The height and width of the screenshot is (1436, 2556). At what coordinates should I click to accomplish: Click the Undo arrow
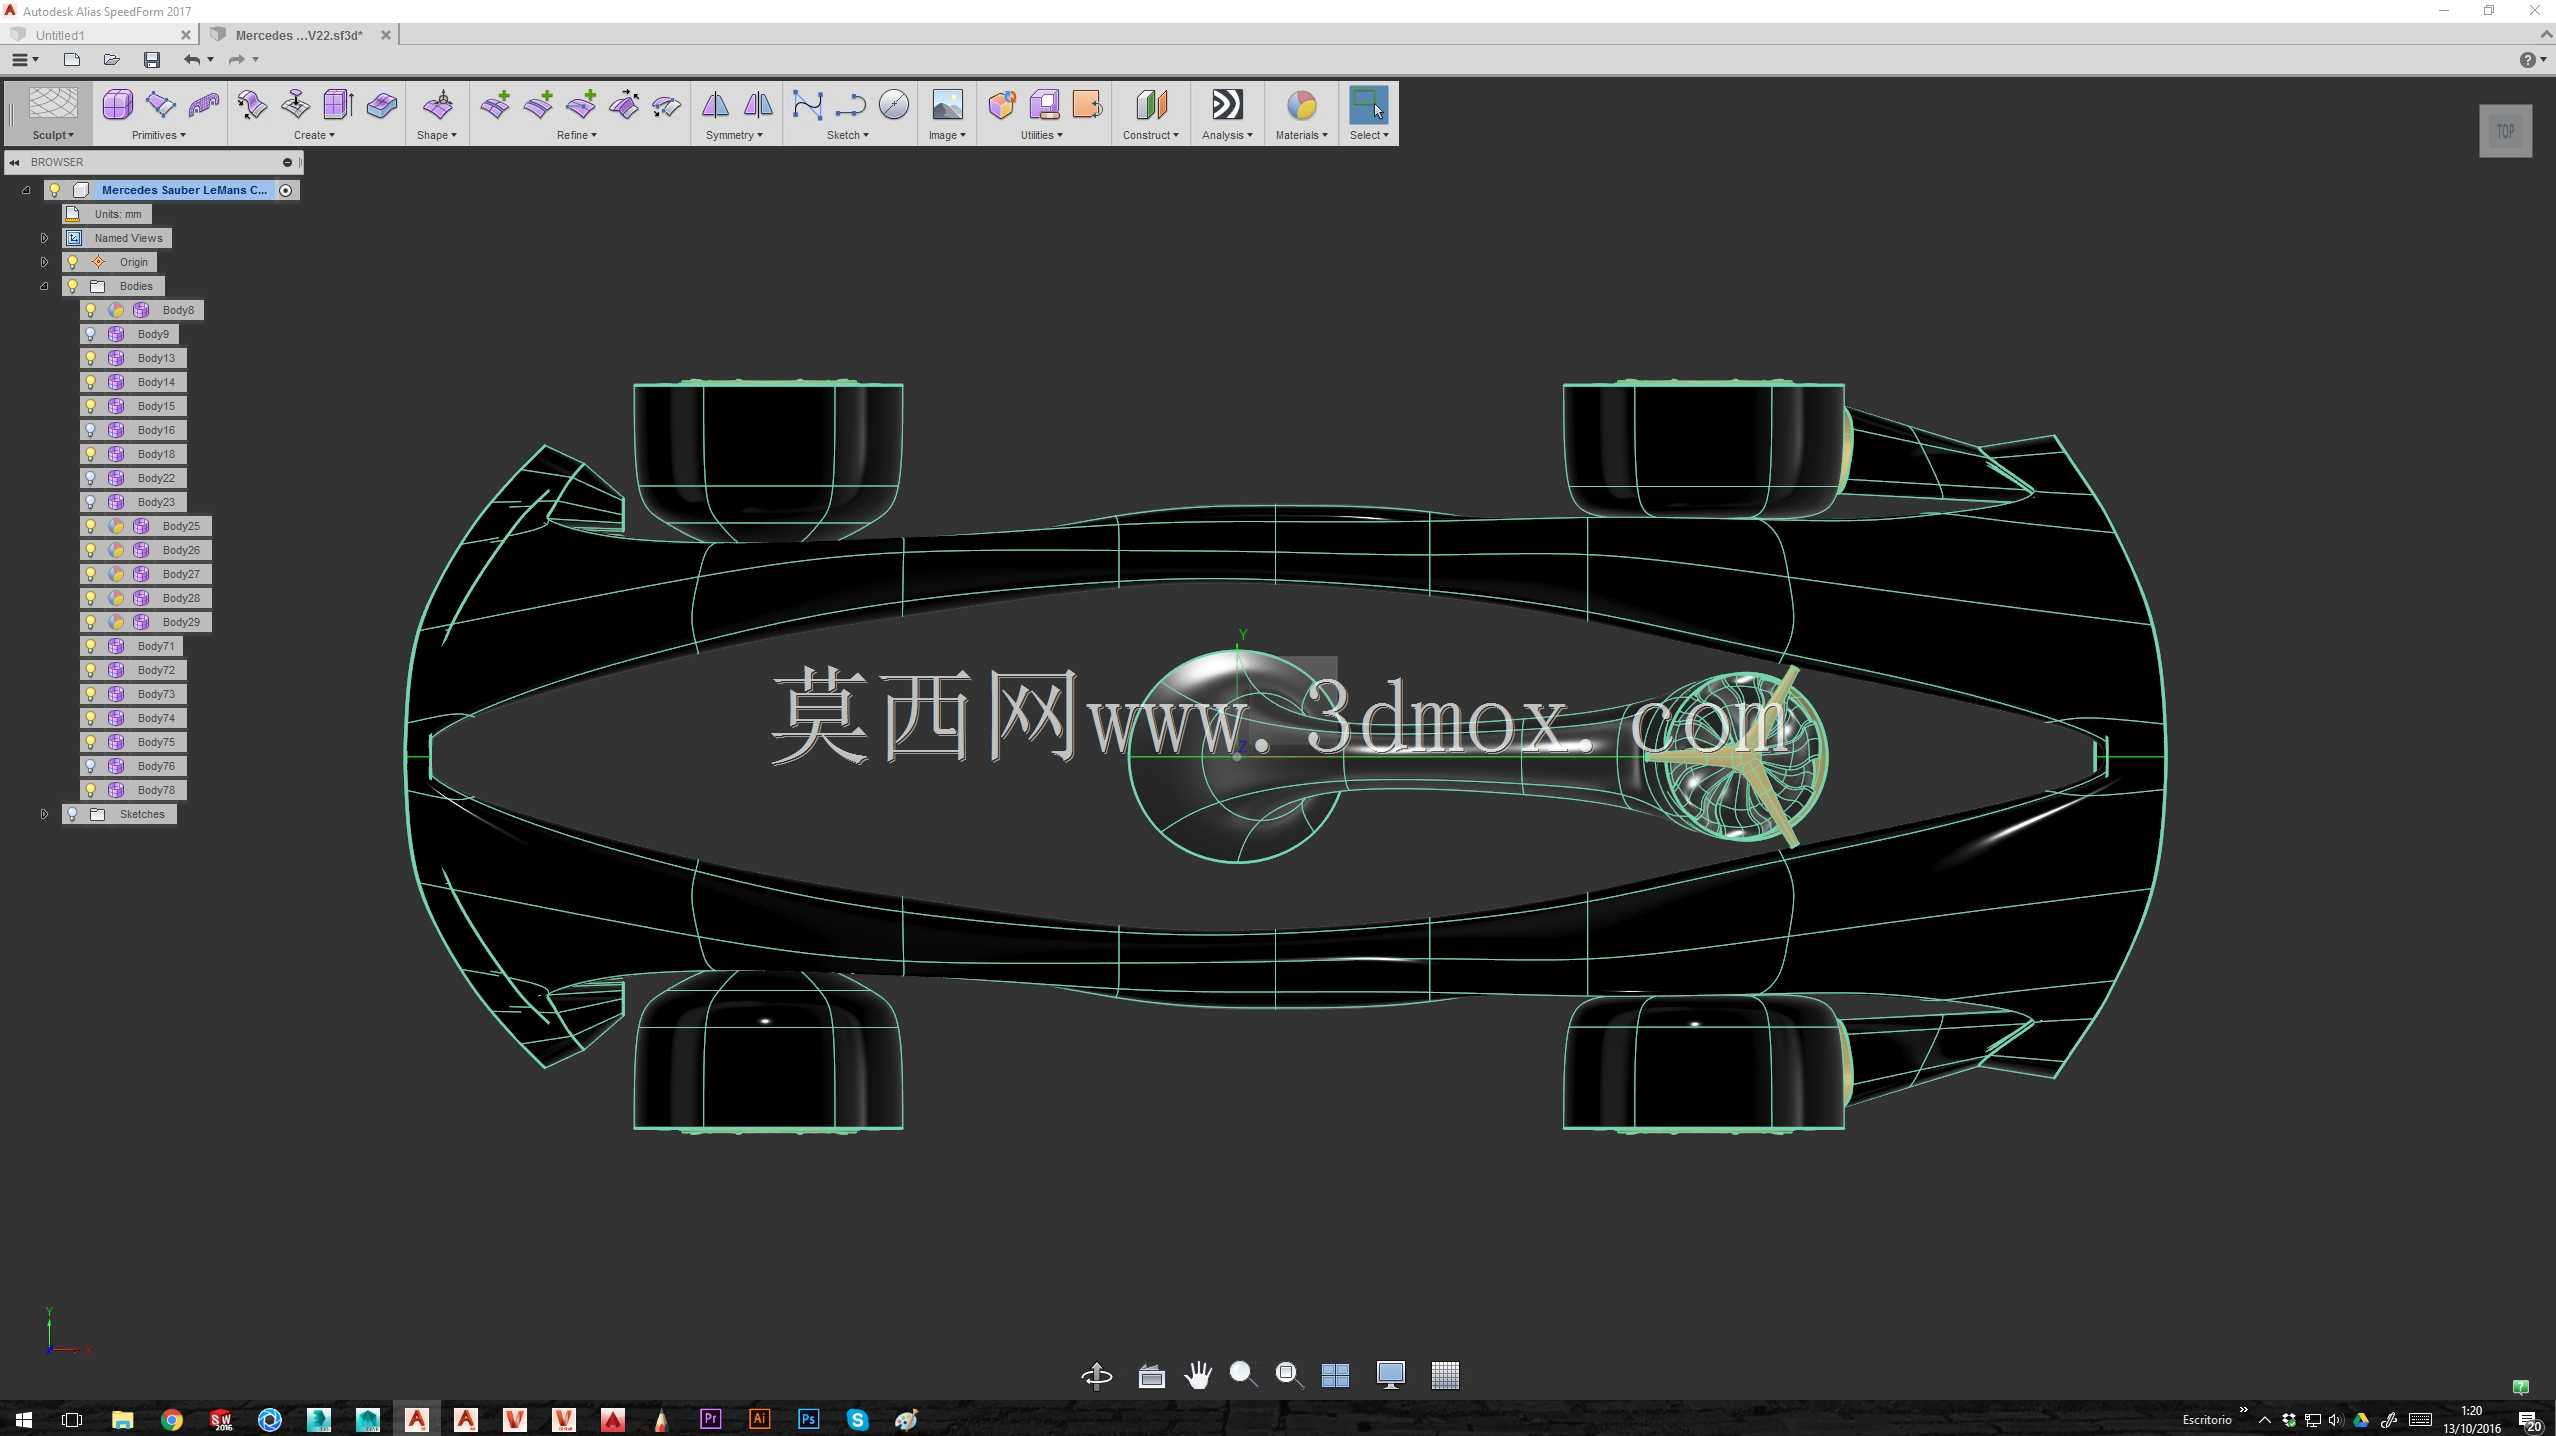191,60
